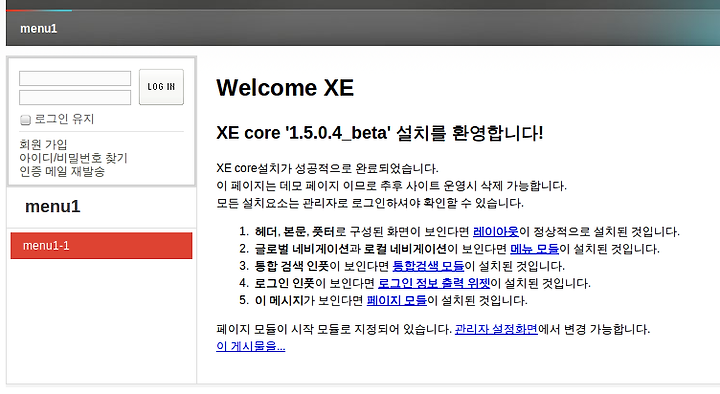Follow the 통합검색 모듈 link
720x394 pixels.
coord(428,266)
